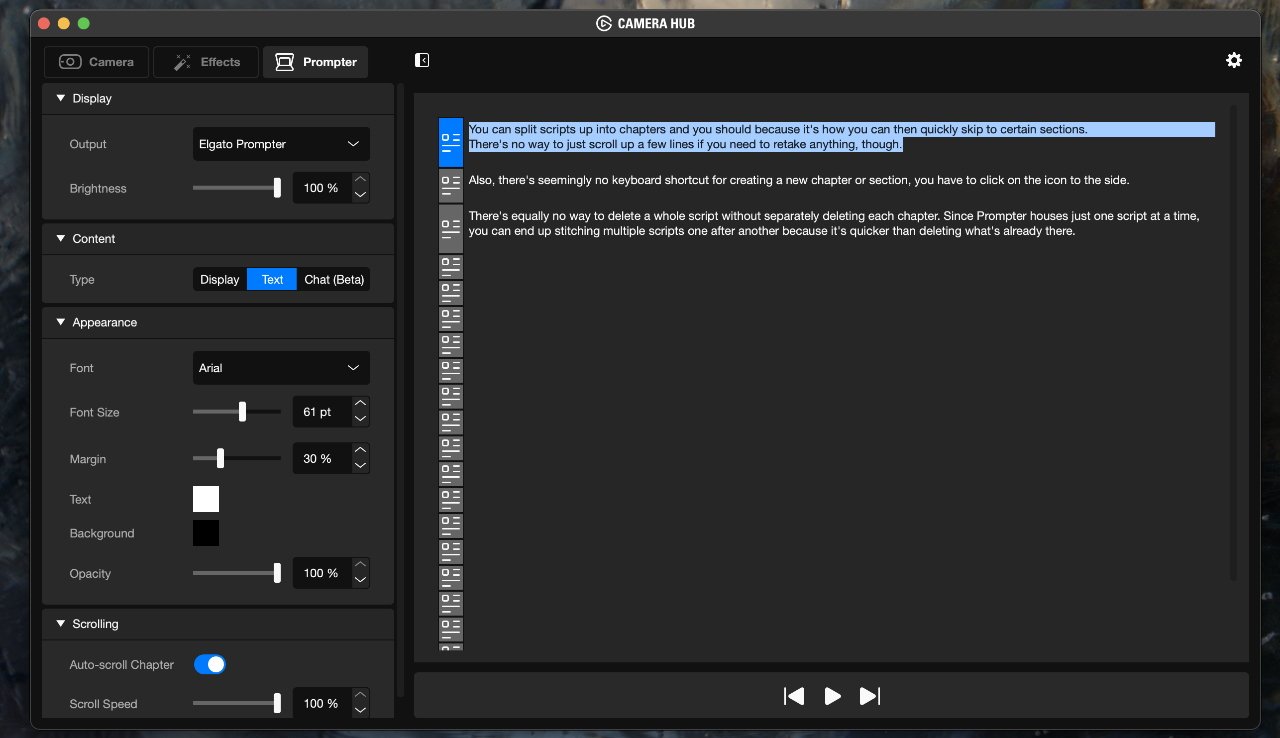Viewport: 1280px width, 738px height.
Task: Adjust the Brightness slider
Action: [237, 188]
